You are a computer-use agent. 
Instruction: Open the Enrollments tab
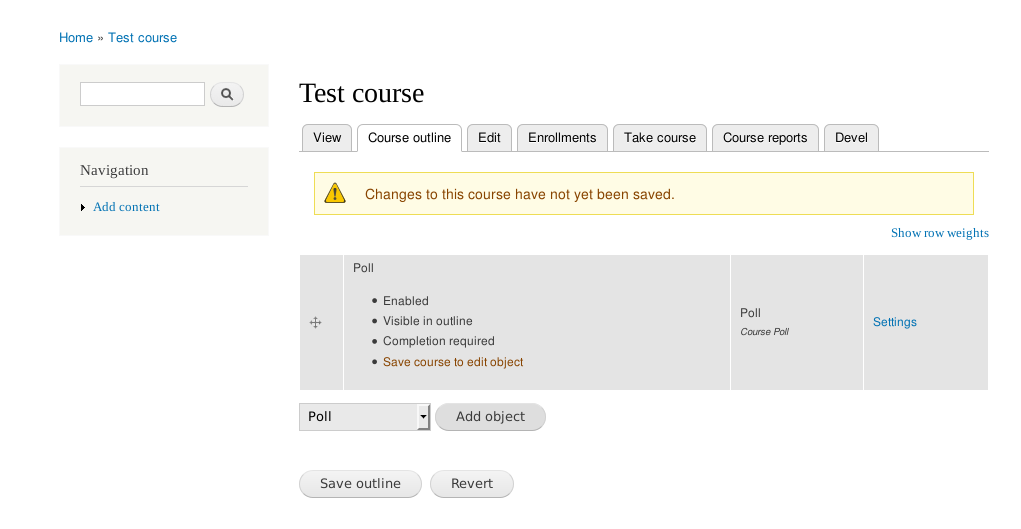tap(563, 138)
